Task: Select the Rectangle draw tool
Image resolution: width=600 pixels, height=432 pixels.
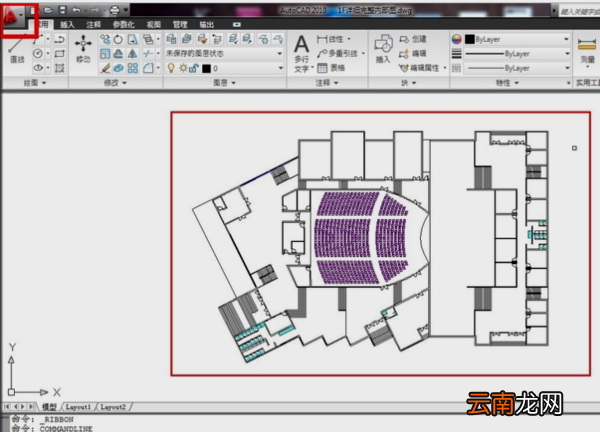Action: coord(59,54)
